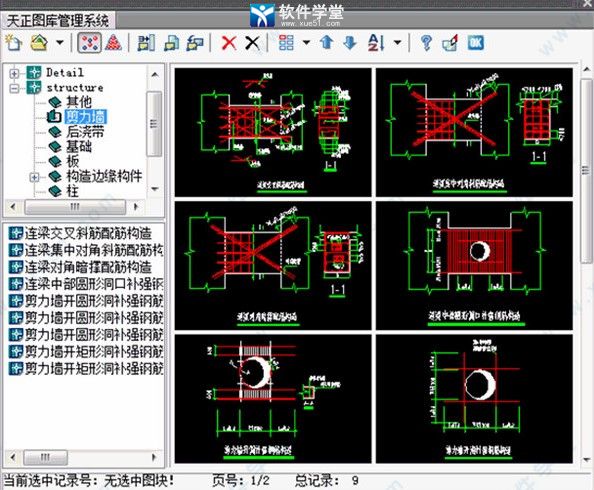The image size is (594, 490).
Task: Click the circular hole beam thumbnail
Action: click(474, 266)
